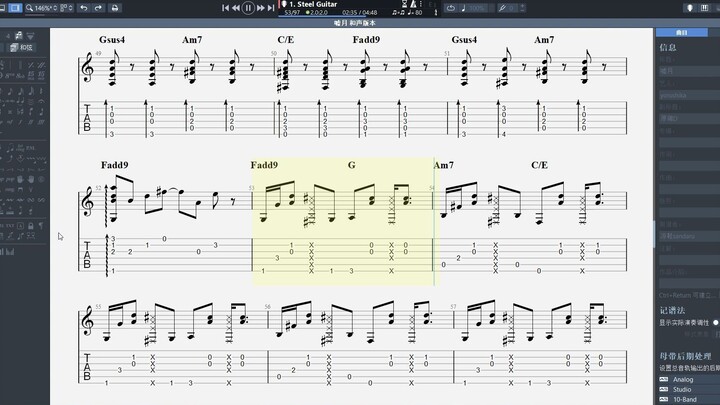The height and width of the screenshot is (405, 720).
Task: Select the Analog mastering preset
Action: click(683, 380)
